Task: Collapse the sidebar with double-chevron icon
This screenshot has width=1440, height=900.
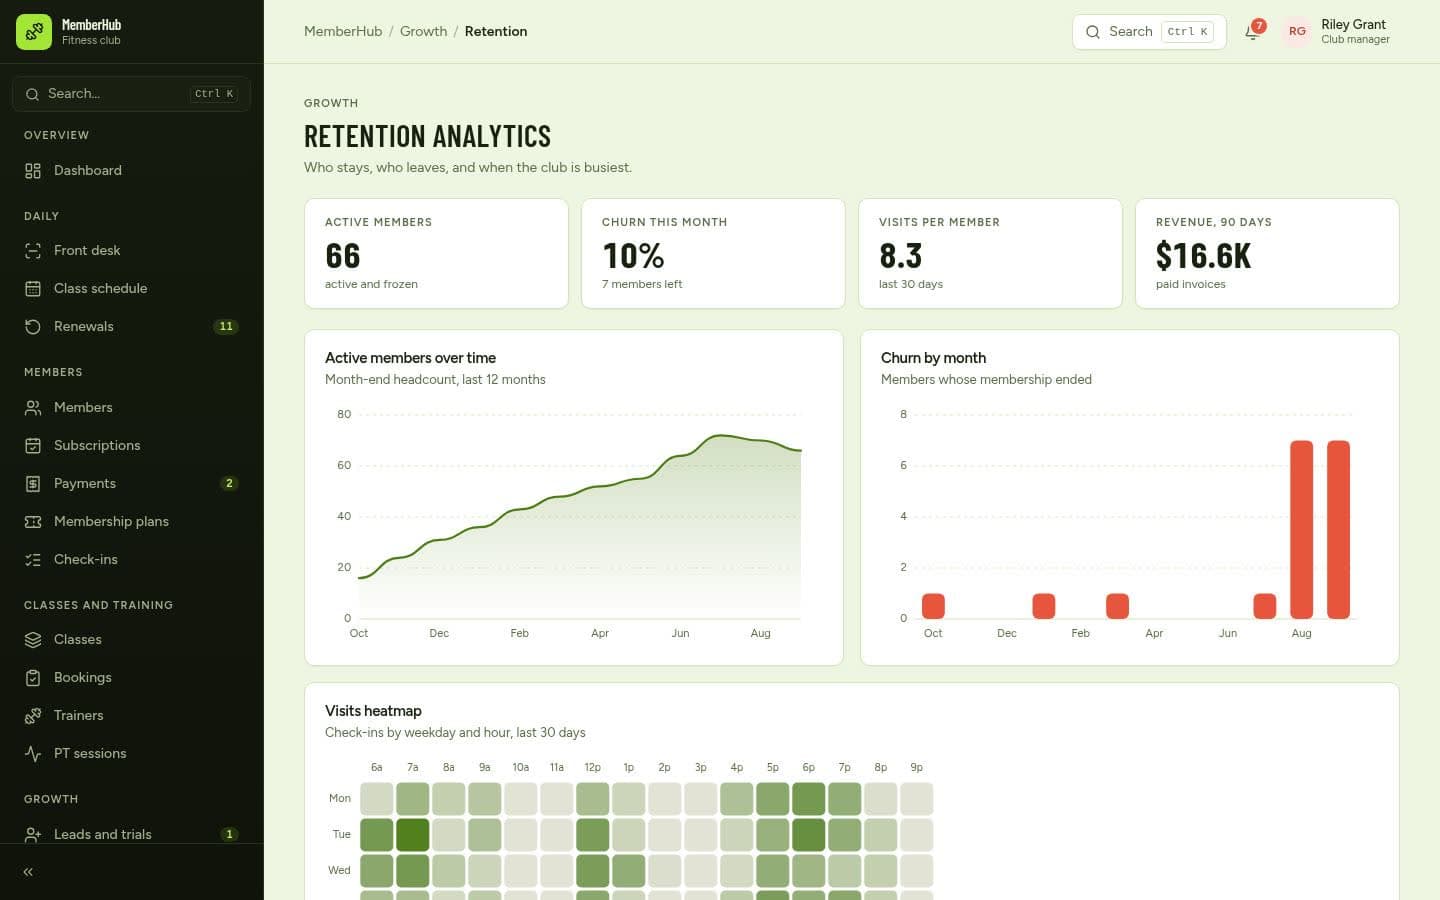Action: tap(28, 872)
